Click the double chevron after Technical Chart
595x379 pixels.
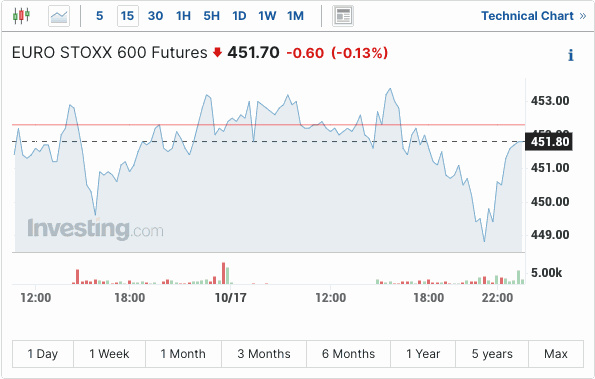[583, 16]
